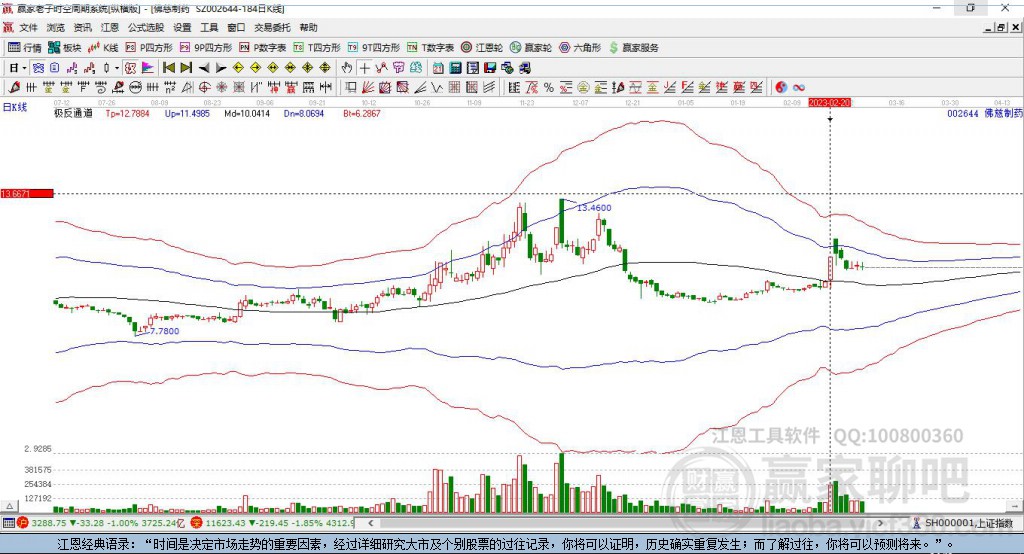Open the T四方形 tool
Viewport: 1024px width, 554px height.
[317, 48]
